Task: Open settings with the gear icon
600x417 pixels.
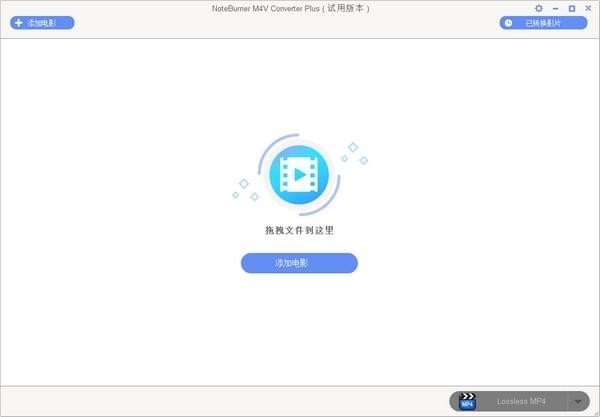Action: (x=539, y=8)
